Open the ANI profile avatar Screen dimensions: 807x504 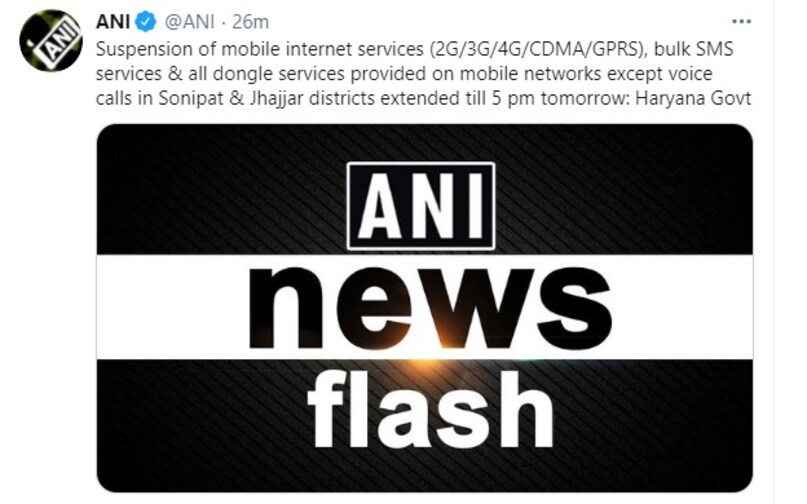pos(51,40)
